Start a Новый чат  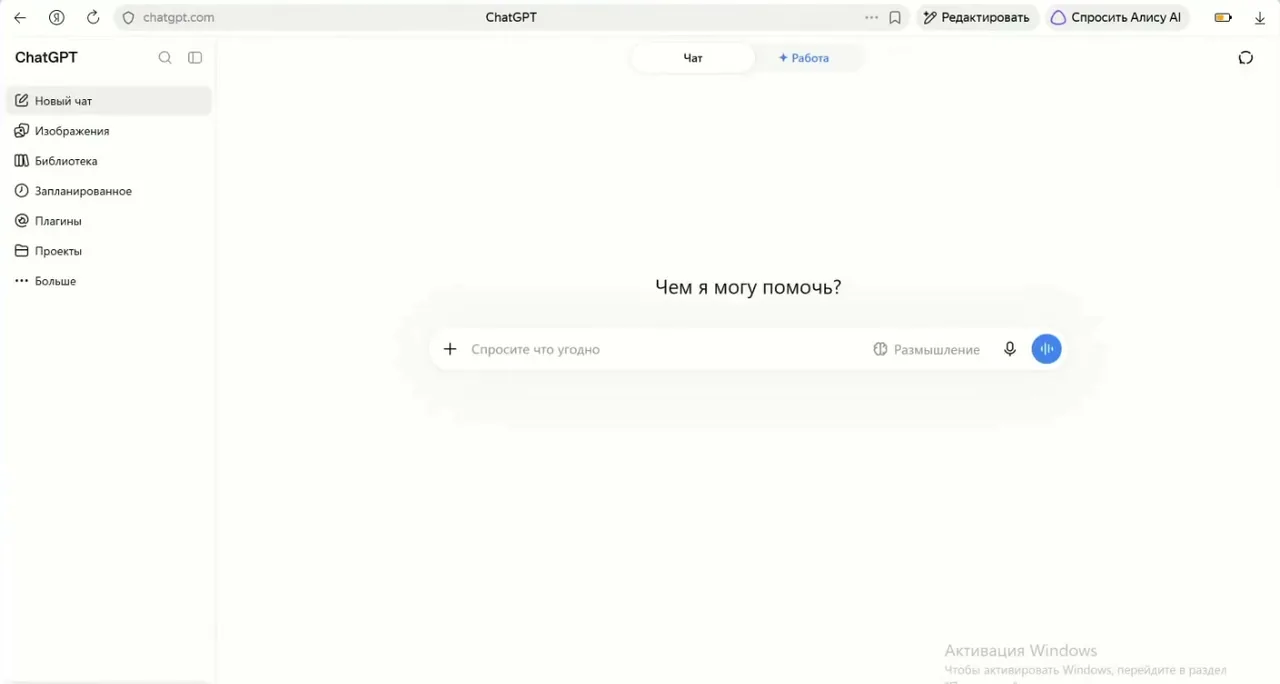[x=109, y=101]
